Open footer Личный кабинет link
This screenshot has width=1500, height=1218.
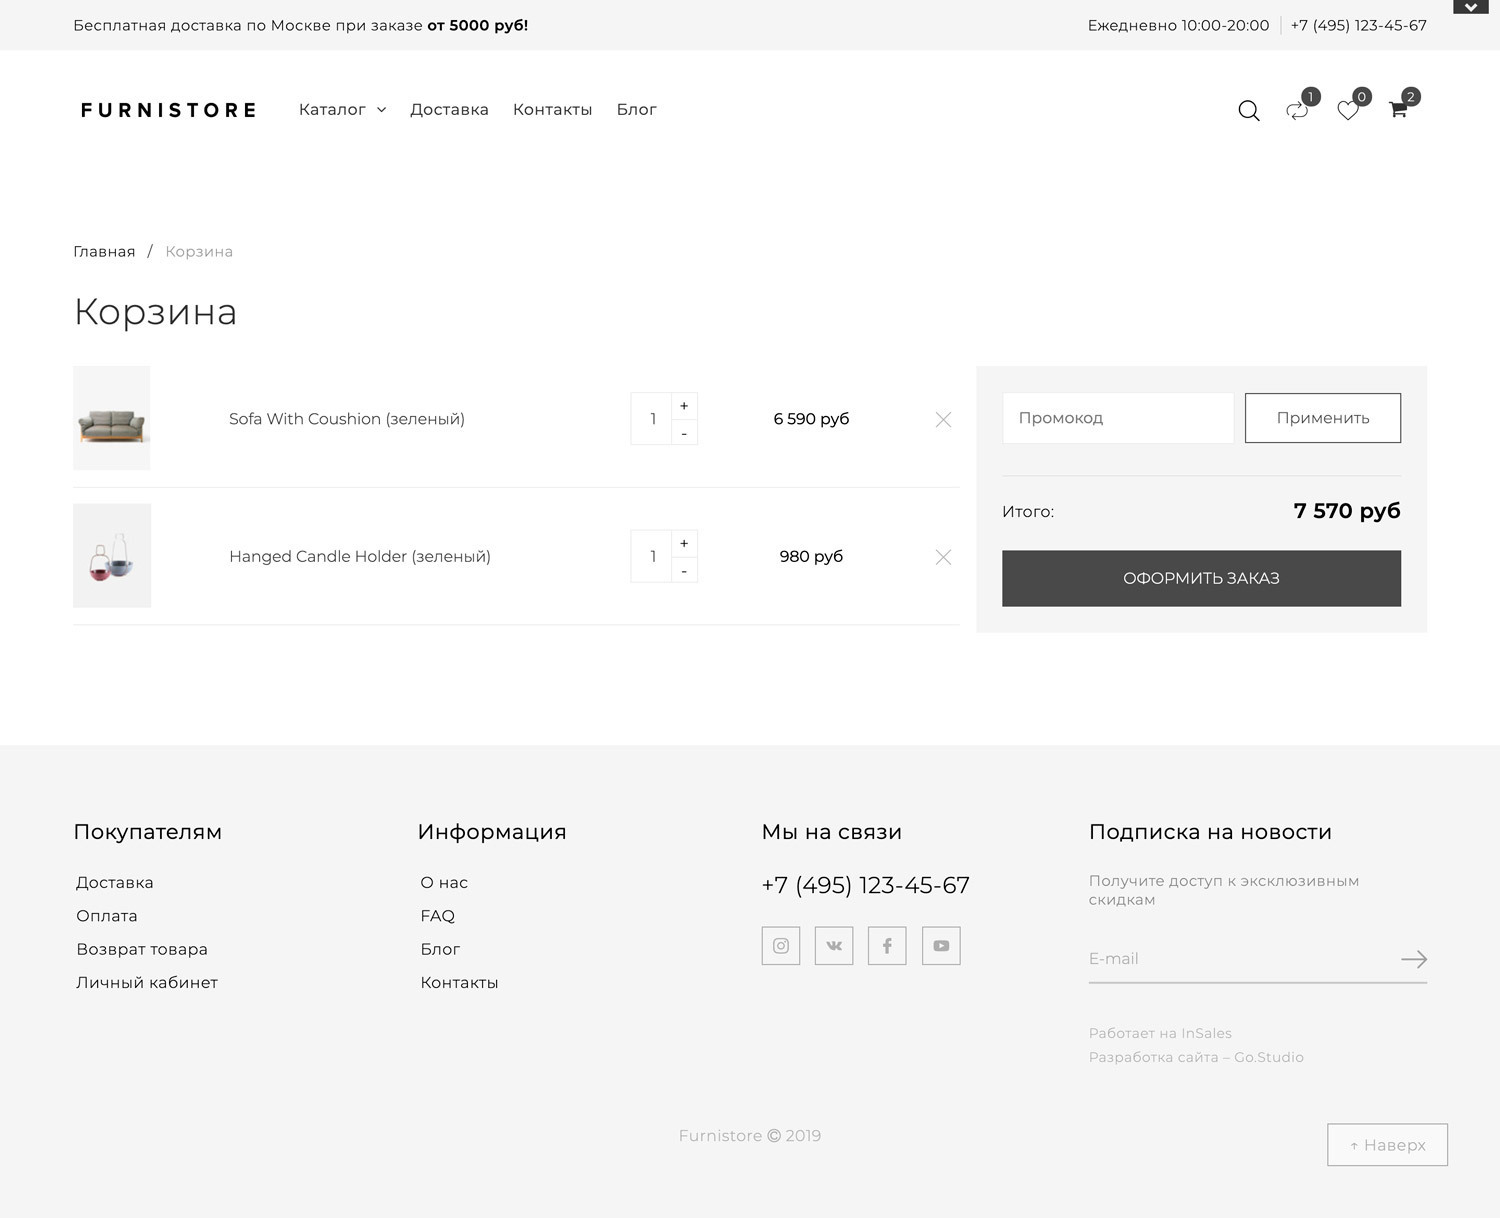pos(147,982)
